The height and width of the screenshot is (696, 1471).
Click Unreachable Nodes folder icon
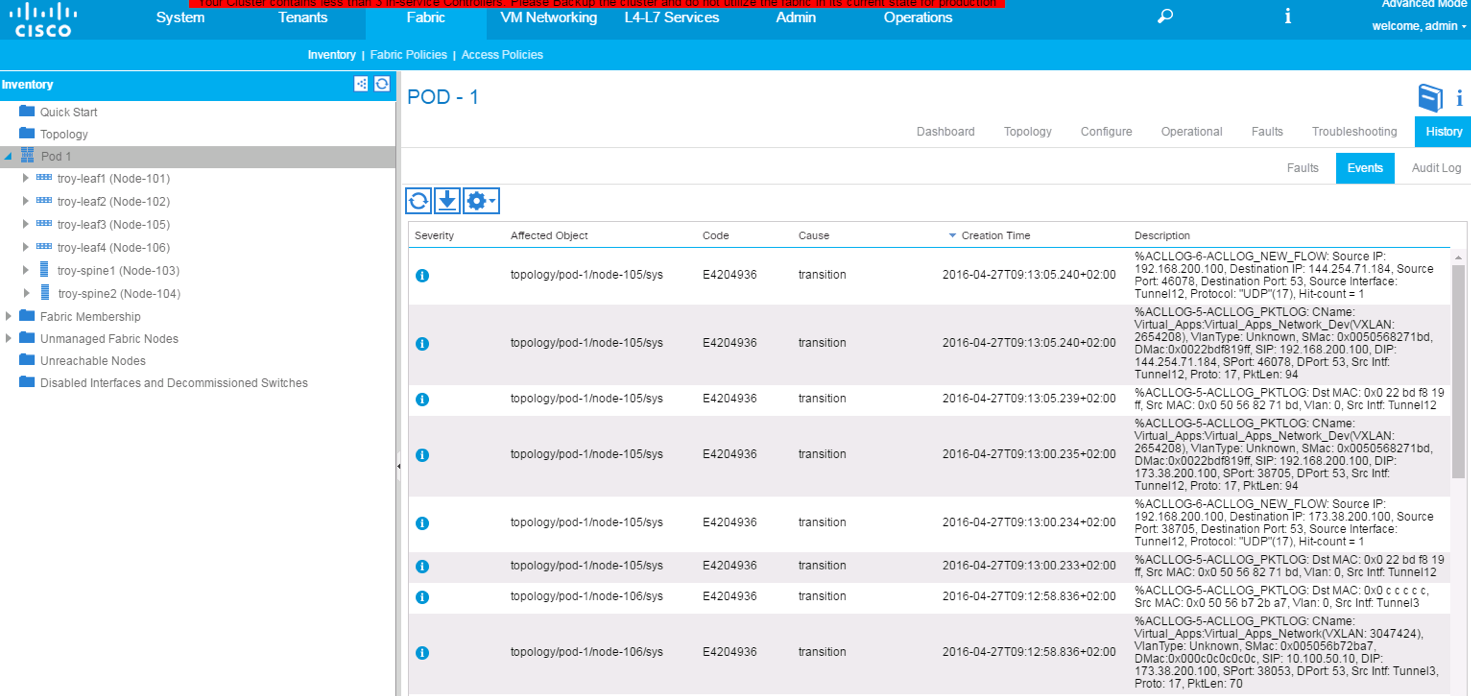(x=27, y=360)
